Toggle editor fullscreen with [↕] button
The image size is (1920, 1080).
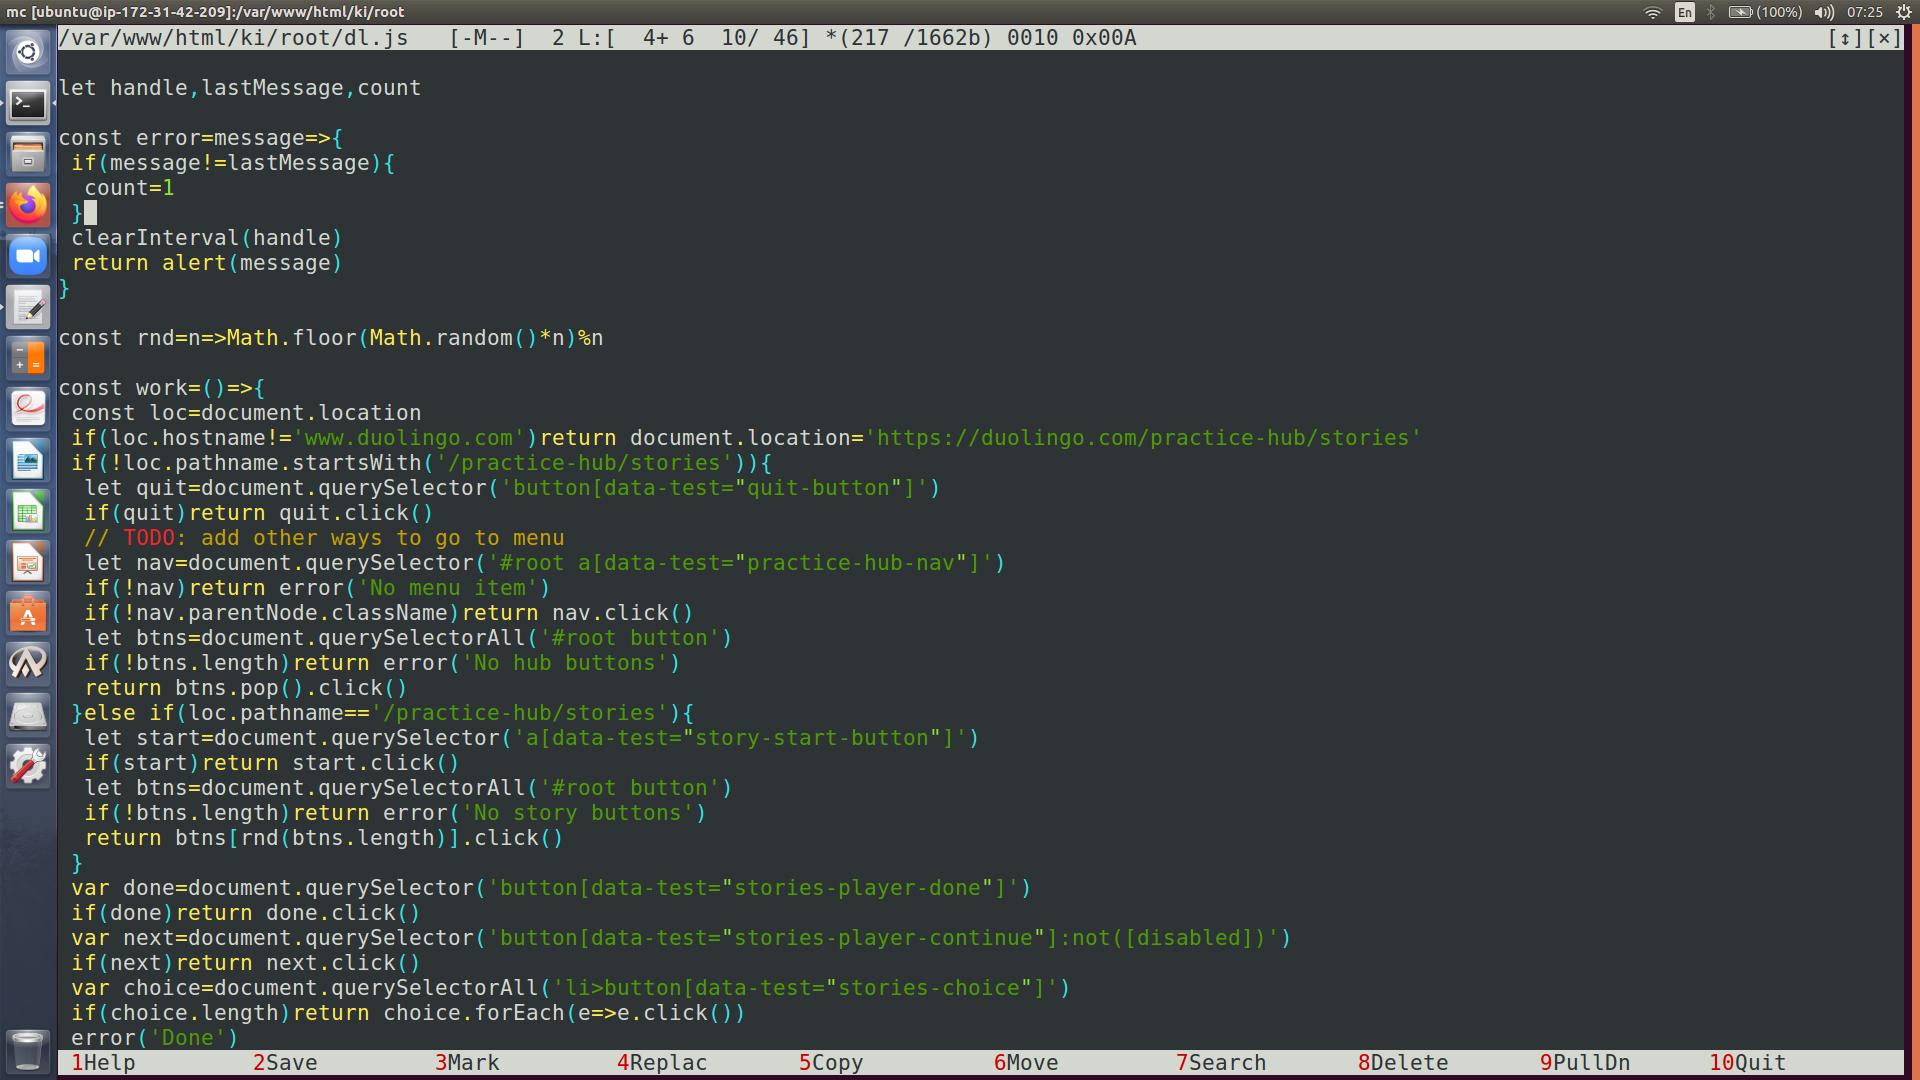click(x=1845, y=38)
